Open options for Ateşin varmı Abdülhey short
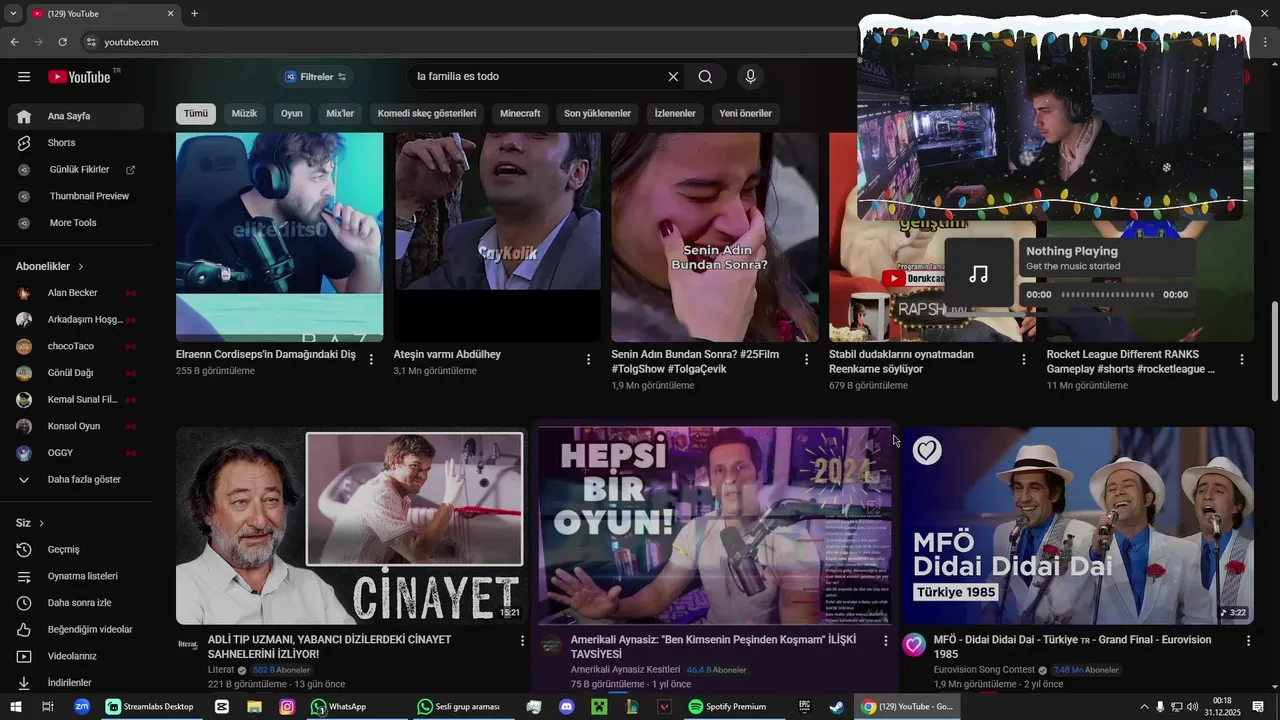 tap(588, 359)
